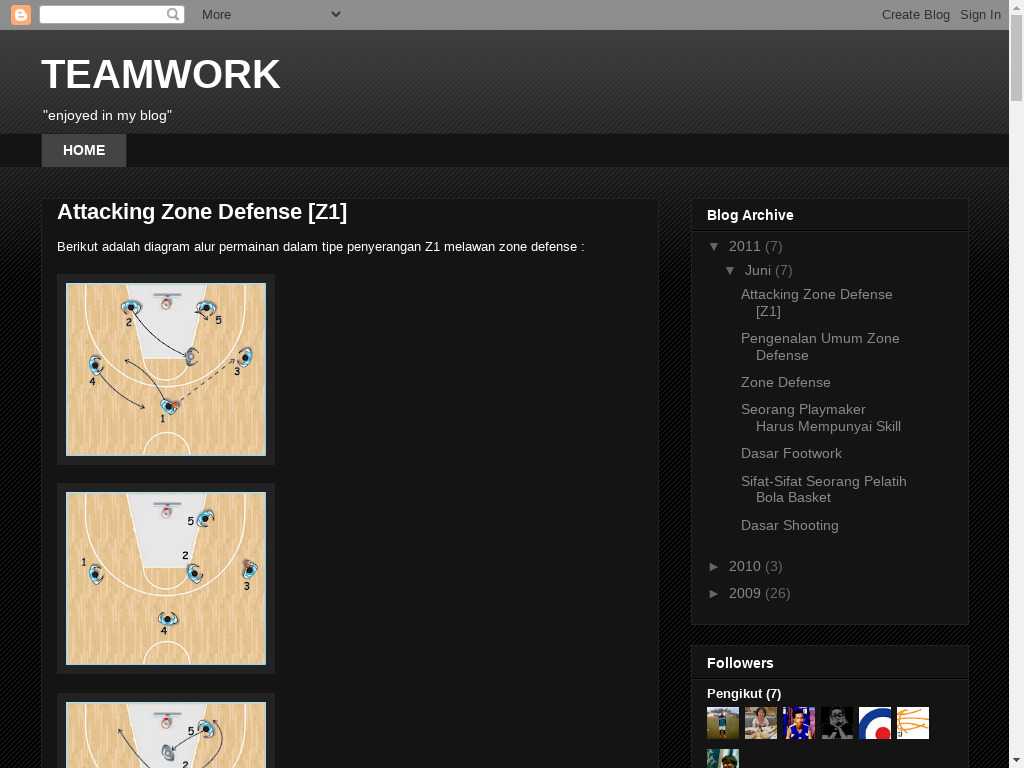Click the partially visible seventh follower avatar

pyautogui.click(x=723, y=759)
